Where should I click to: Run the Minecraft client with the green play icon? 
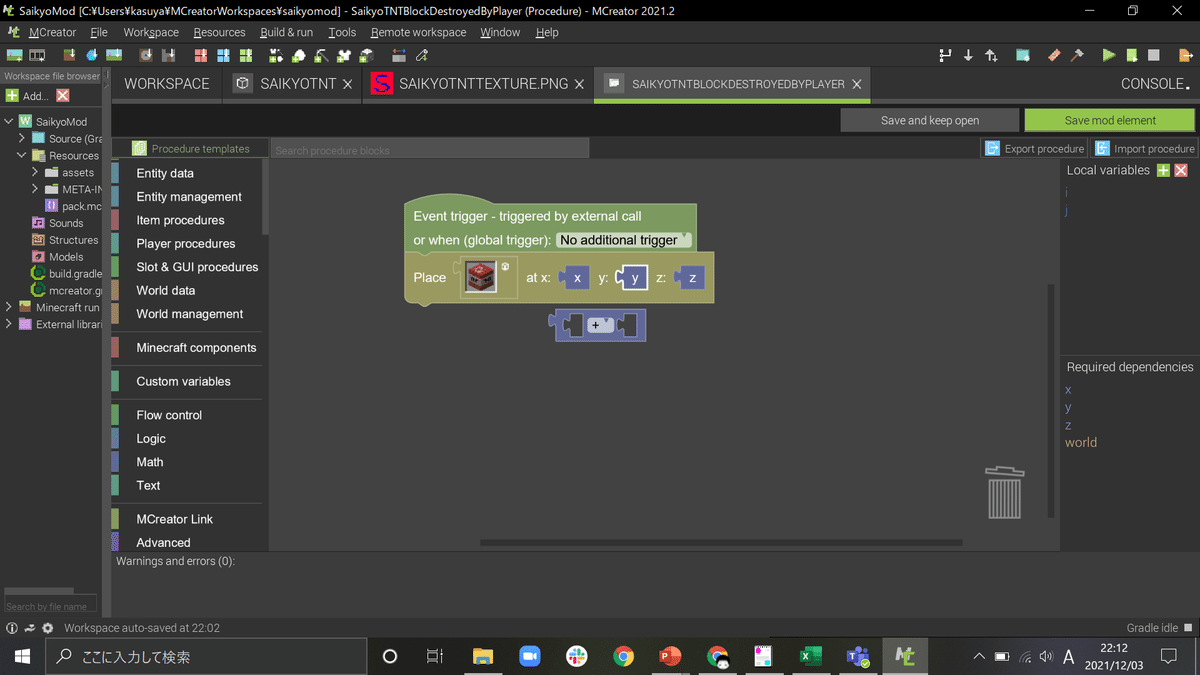pos(1108,55)
